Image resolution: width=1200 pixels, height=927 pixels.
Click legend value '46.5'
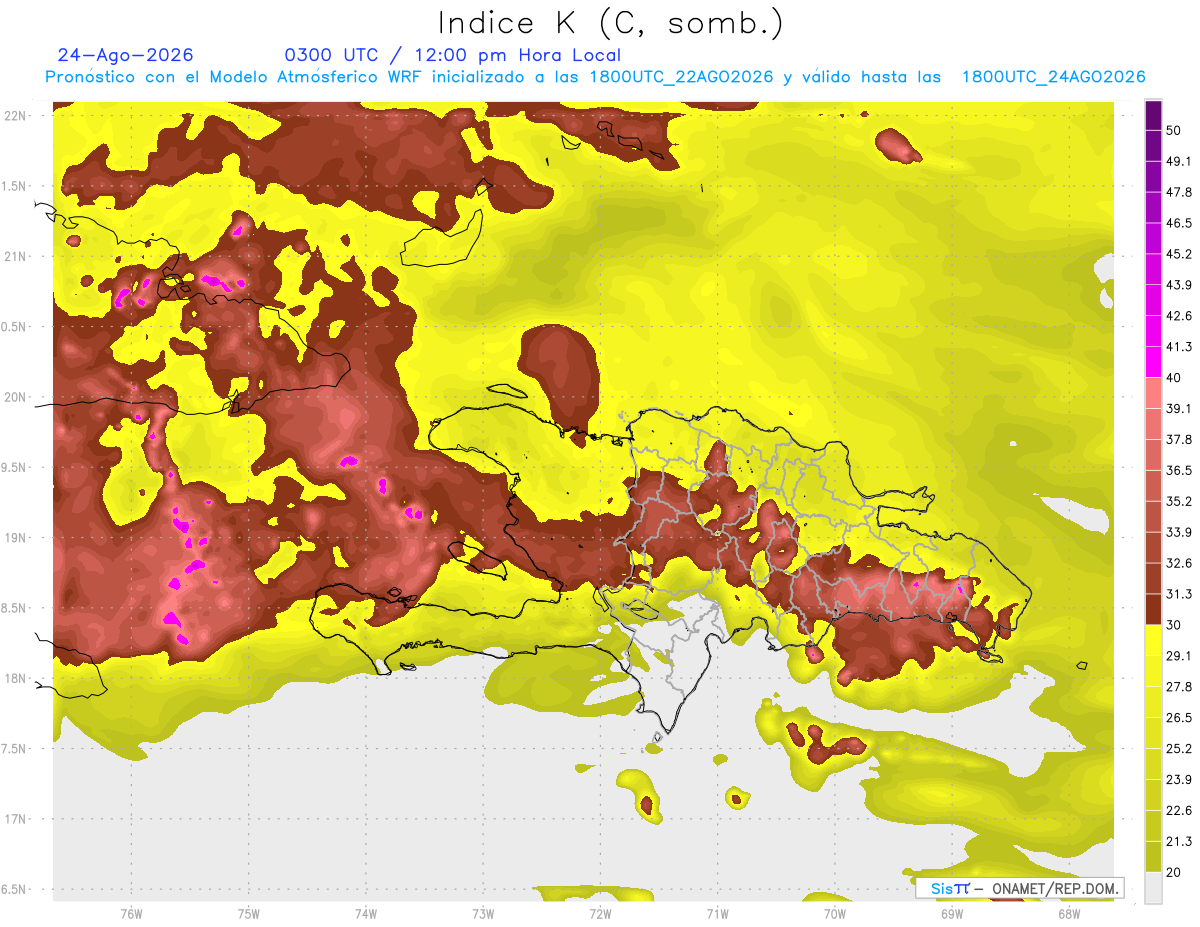[1177, 223]
